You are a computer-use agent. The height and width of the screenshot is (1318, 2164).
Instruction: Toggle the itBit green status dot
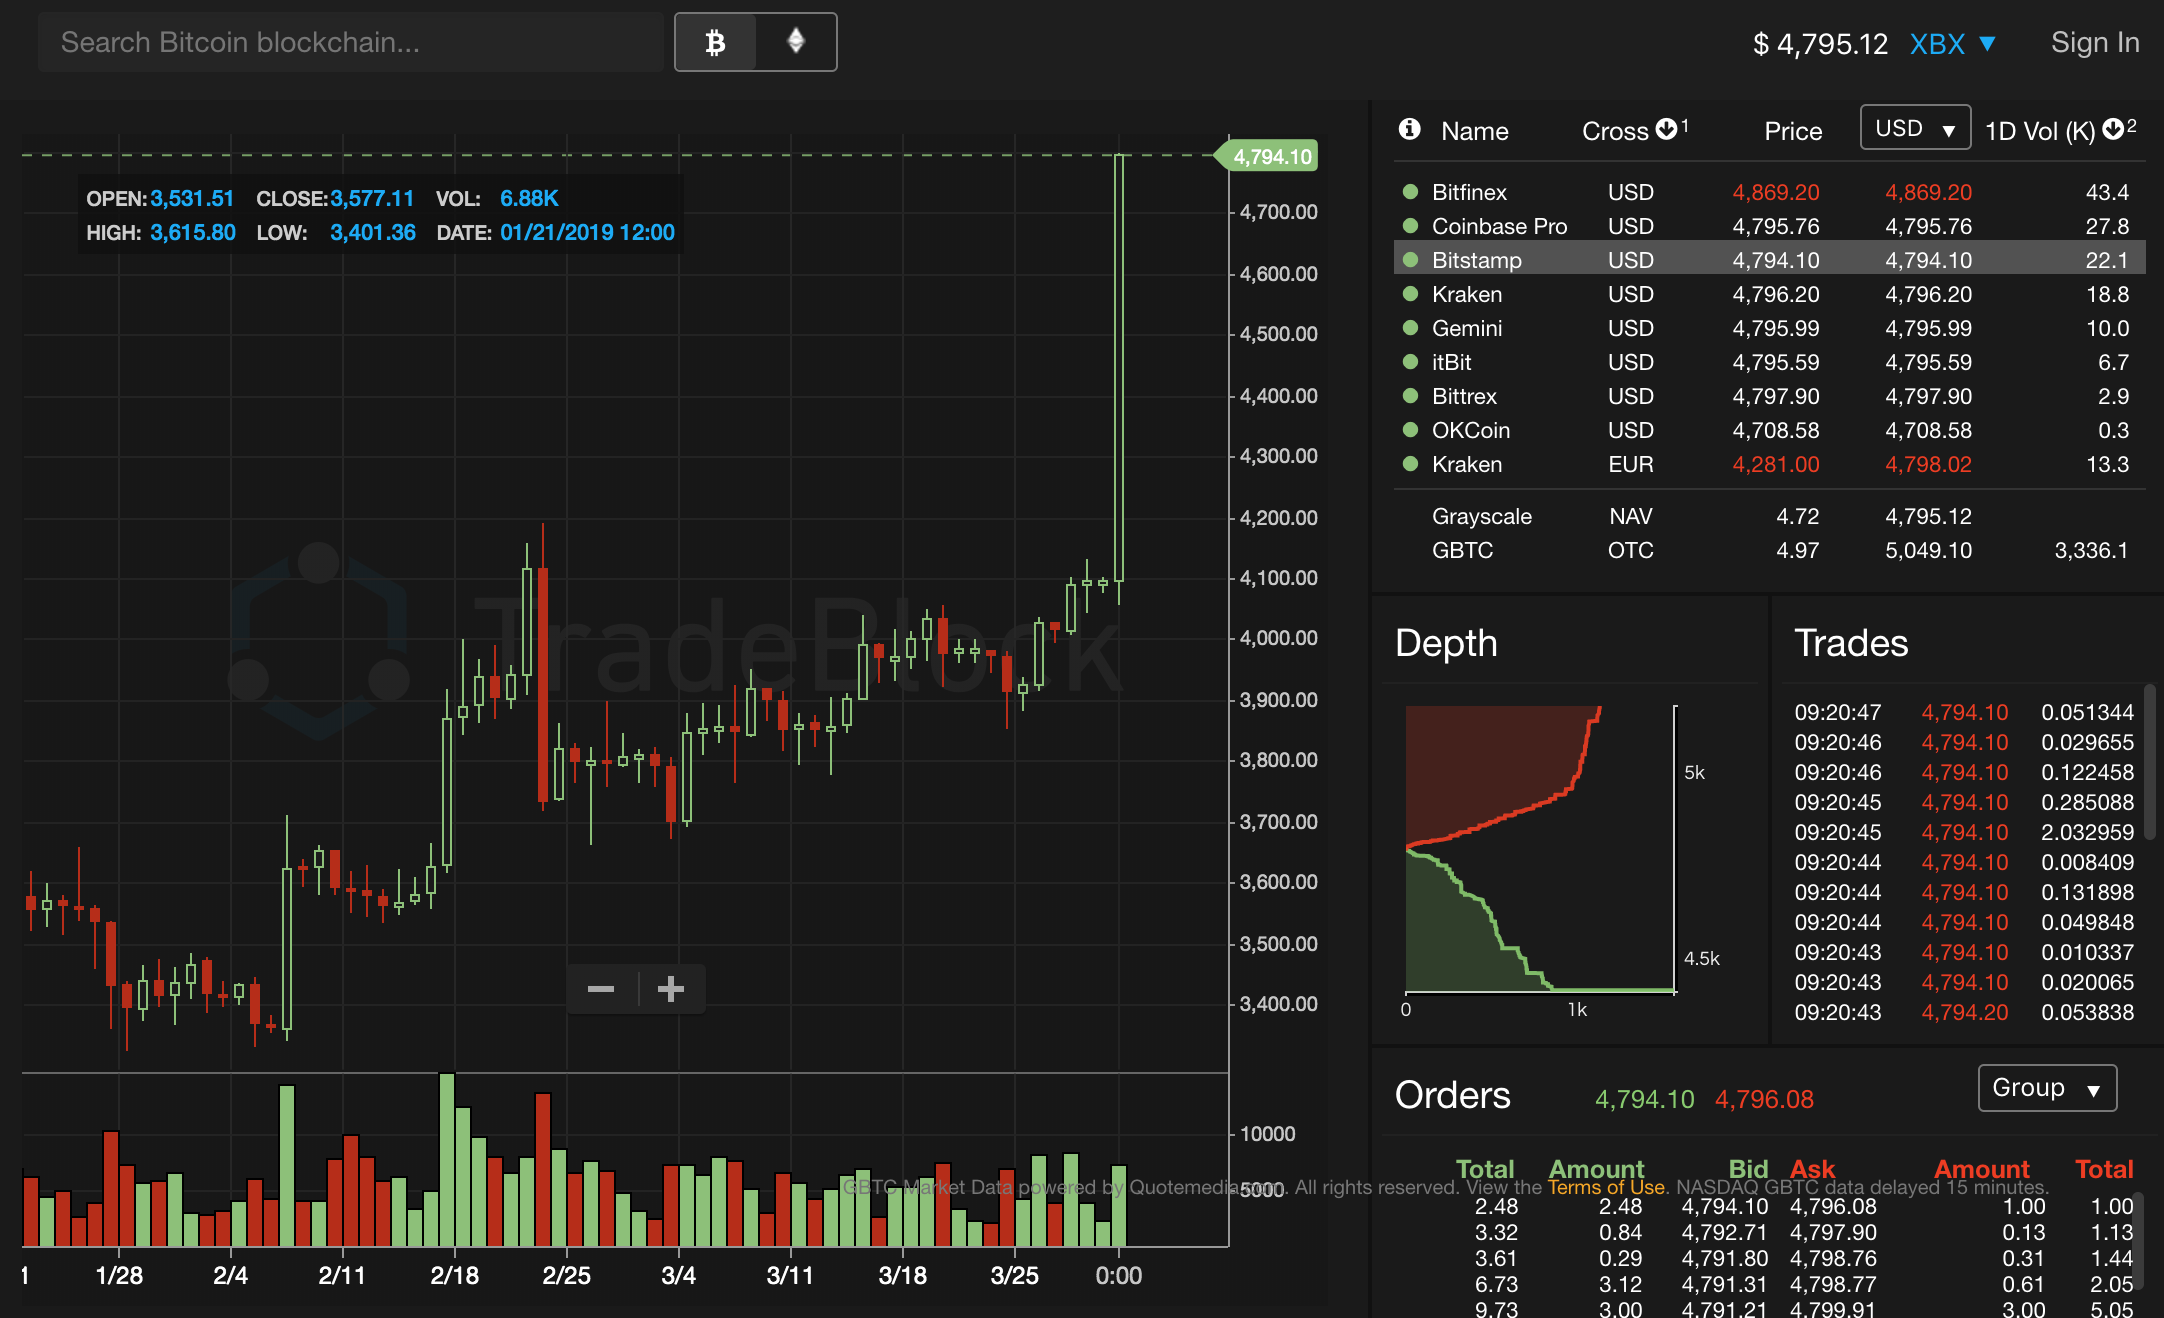[1411, 361]
